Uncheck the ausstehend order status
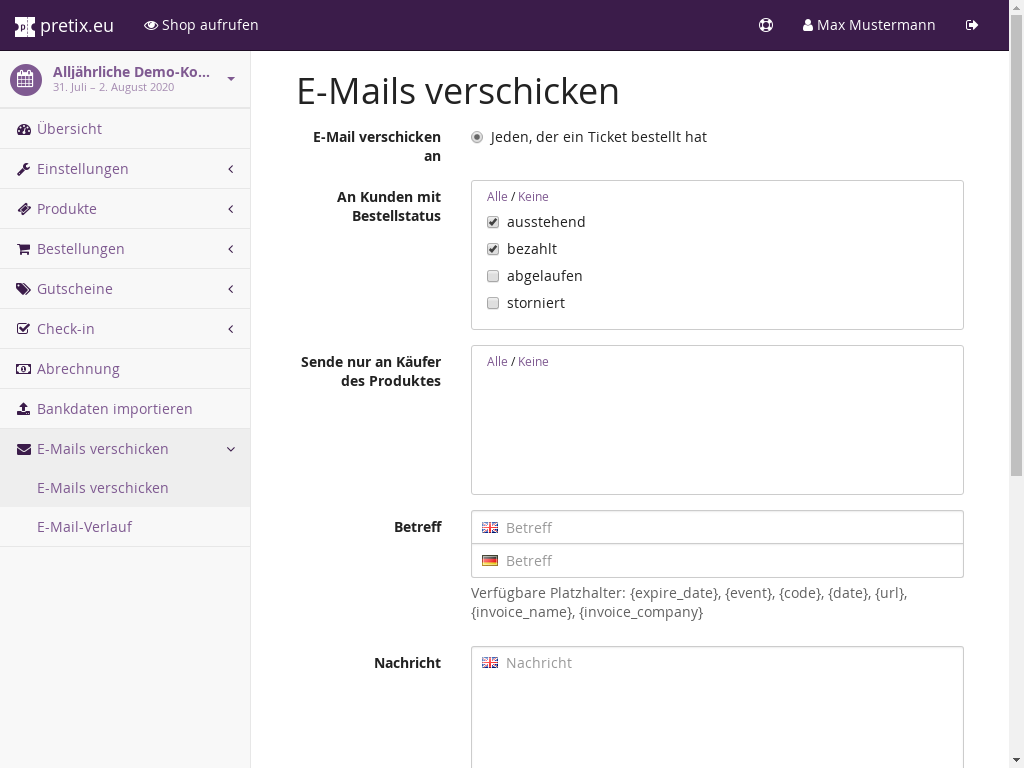Viewport: 1024px width, 768px height. [493, 222]
